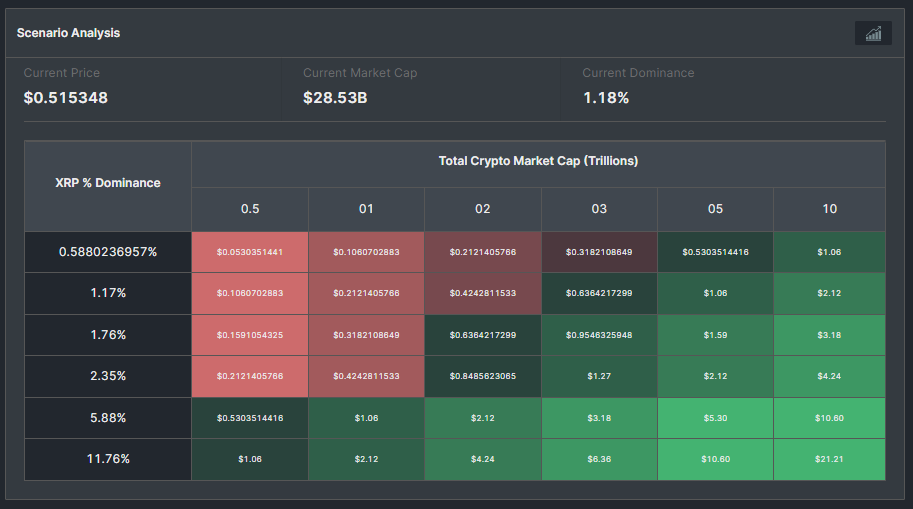This screenshot has width=913, height=509.
Task: Select the 03 trillion column header
Action: (x=599, y=209)
